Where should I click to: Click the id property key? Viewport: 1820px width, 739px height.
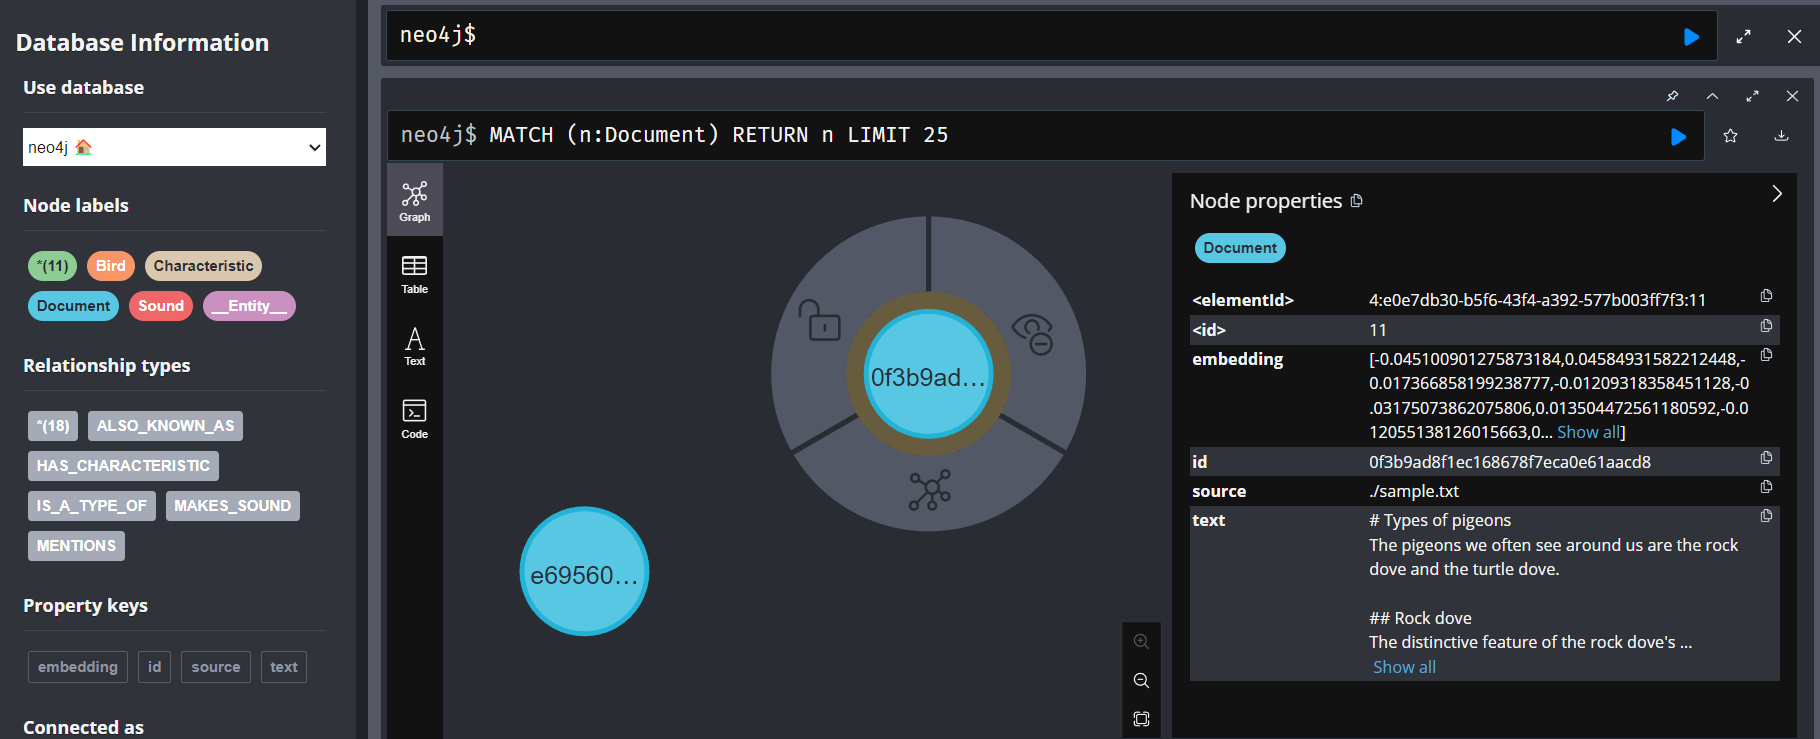pyautogui.click(x=154, y=667)
